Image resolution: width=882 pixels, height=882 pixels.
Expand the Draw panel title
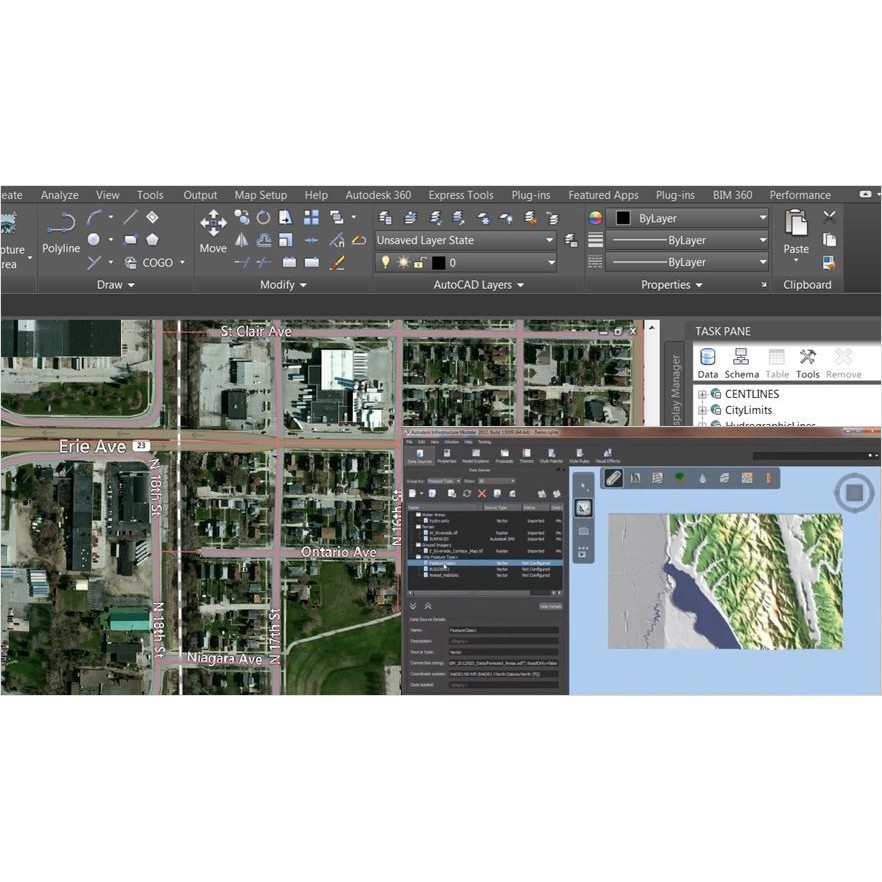[116, 285]
